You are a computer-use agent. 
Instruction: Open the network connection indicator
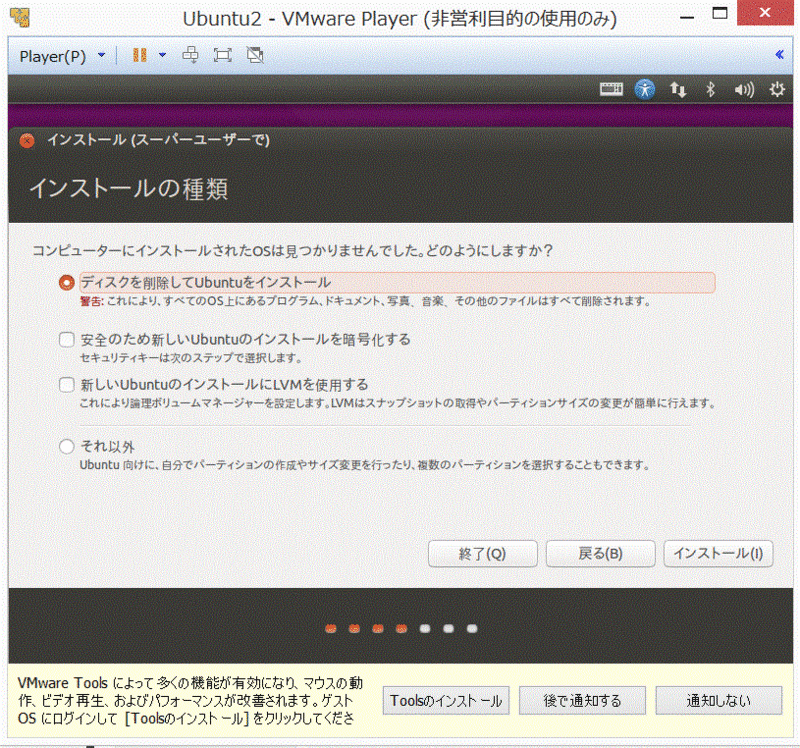[x=678, y=90]
